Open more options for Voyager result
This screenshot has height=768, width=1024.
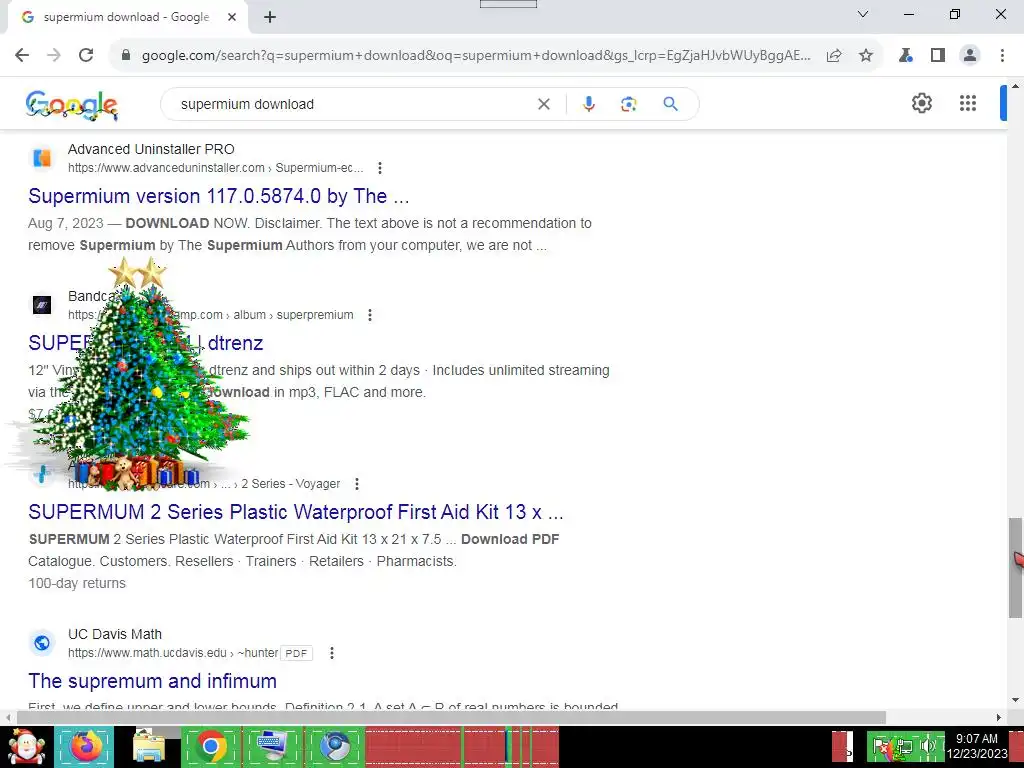[x=357, y=484]
